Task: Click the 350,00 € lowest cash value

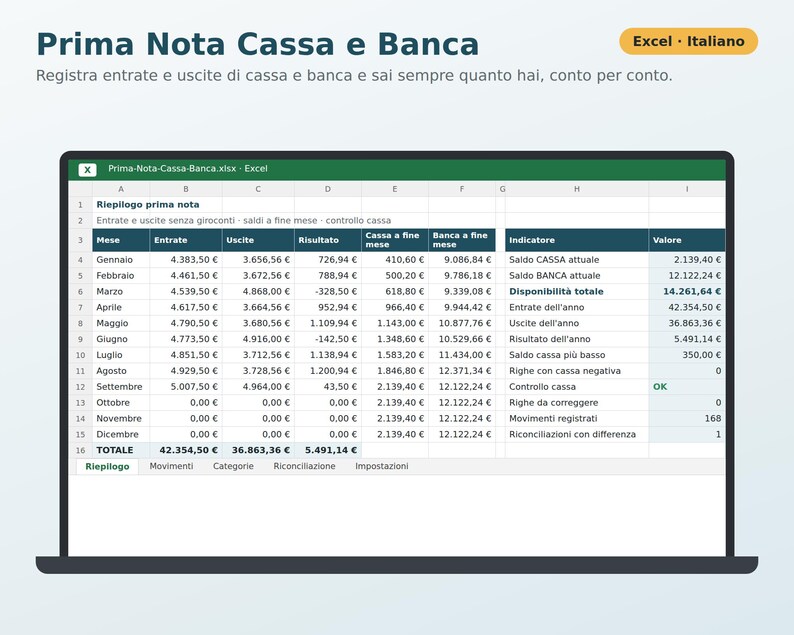Action: (x=687, y=355)
